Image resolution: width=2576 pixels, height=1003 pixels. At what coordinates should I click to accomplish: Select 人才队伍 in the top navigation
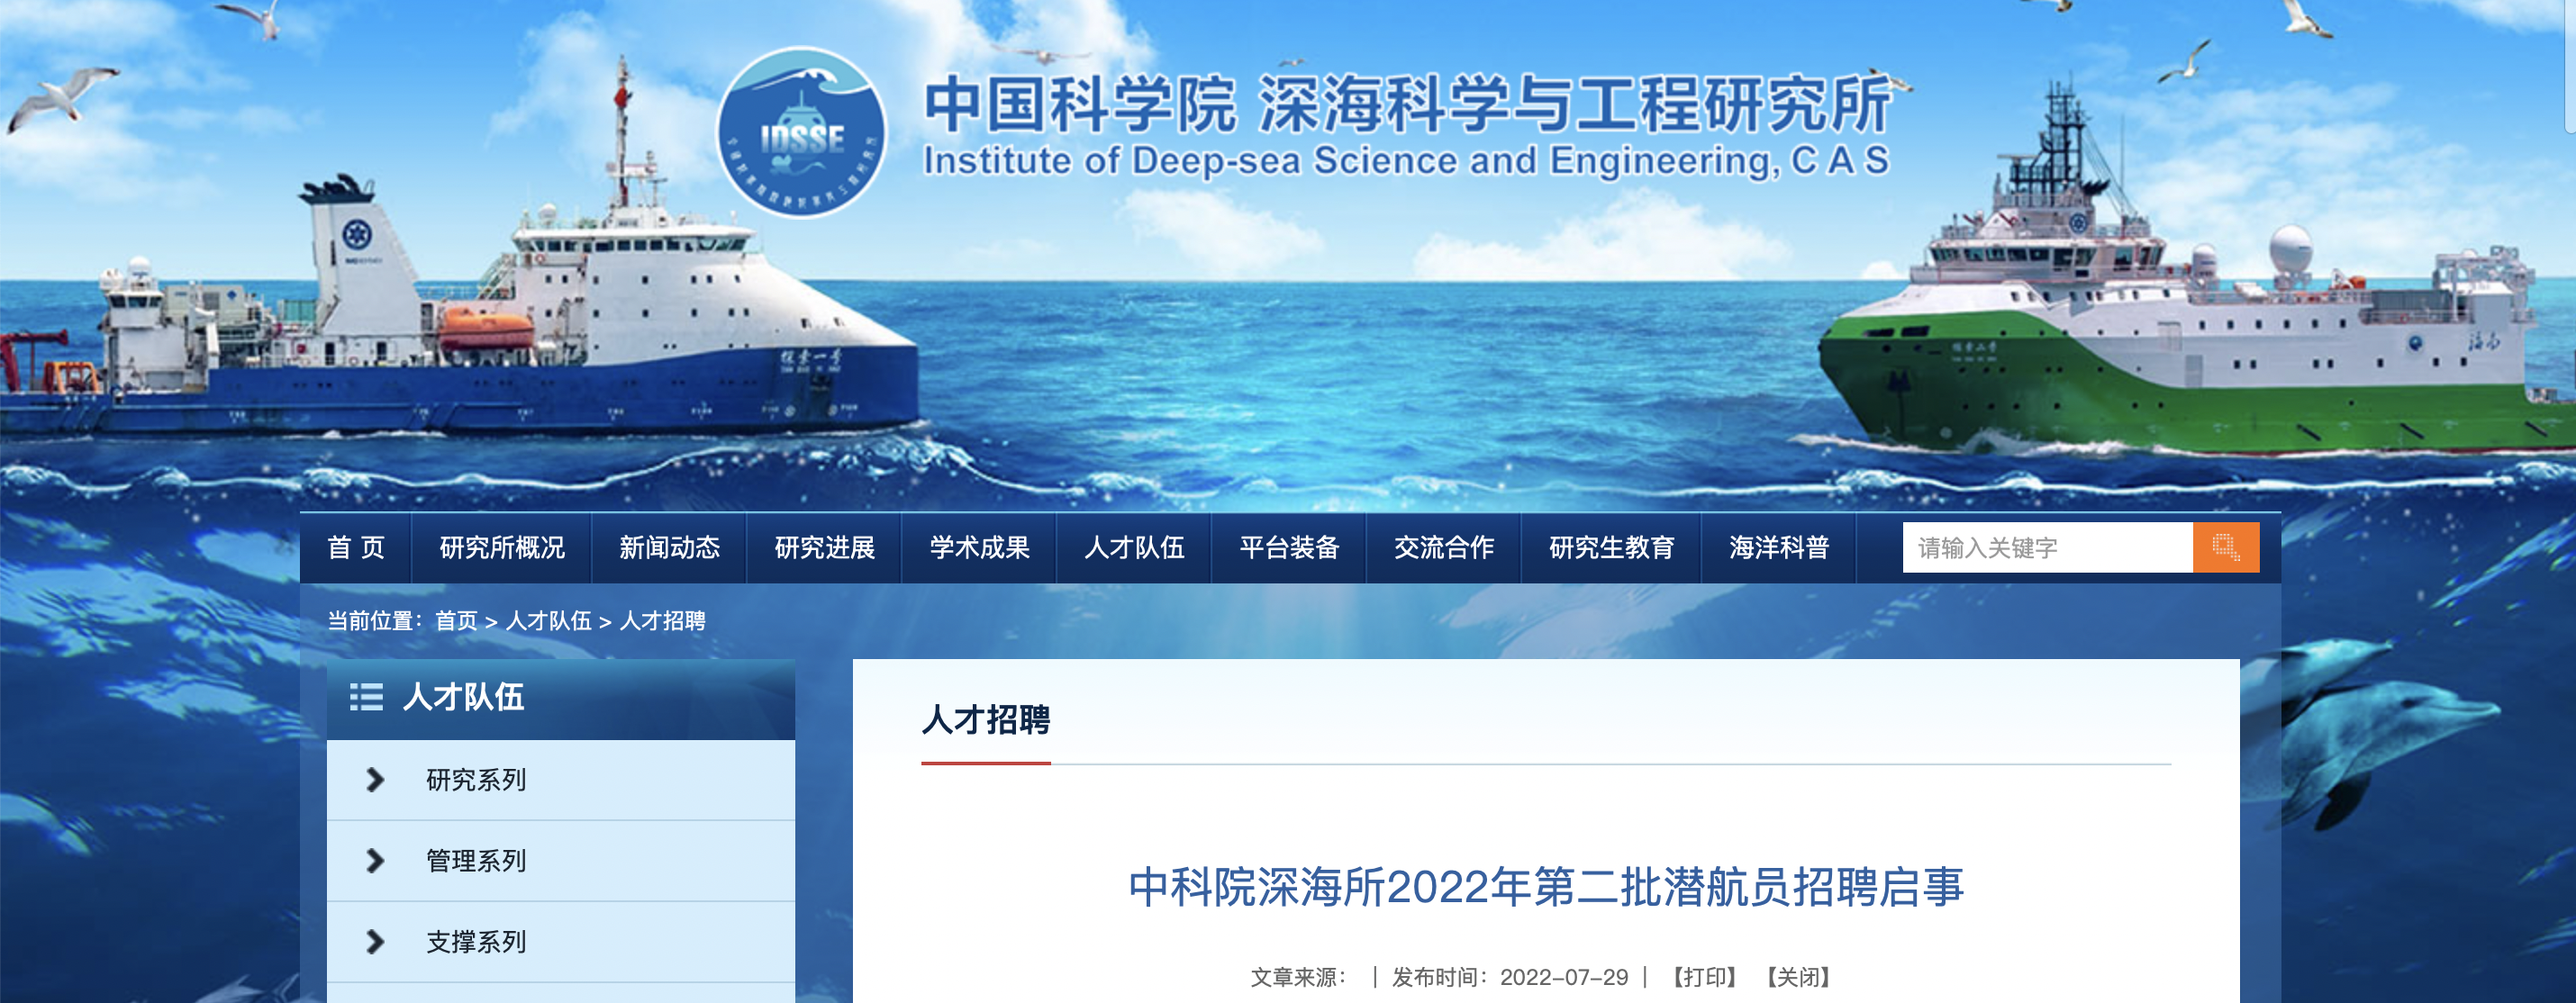pyautogui.click(x=1134, y=548)
